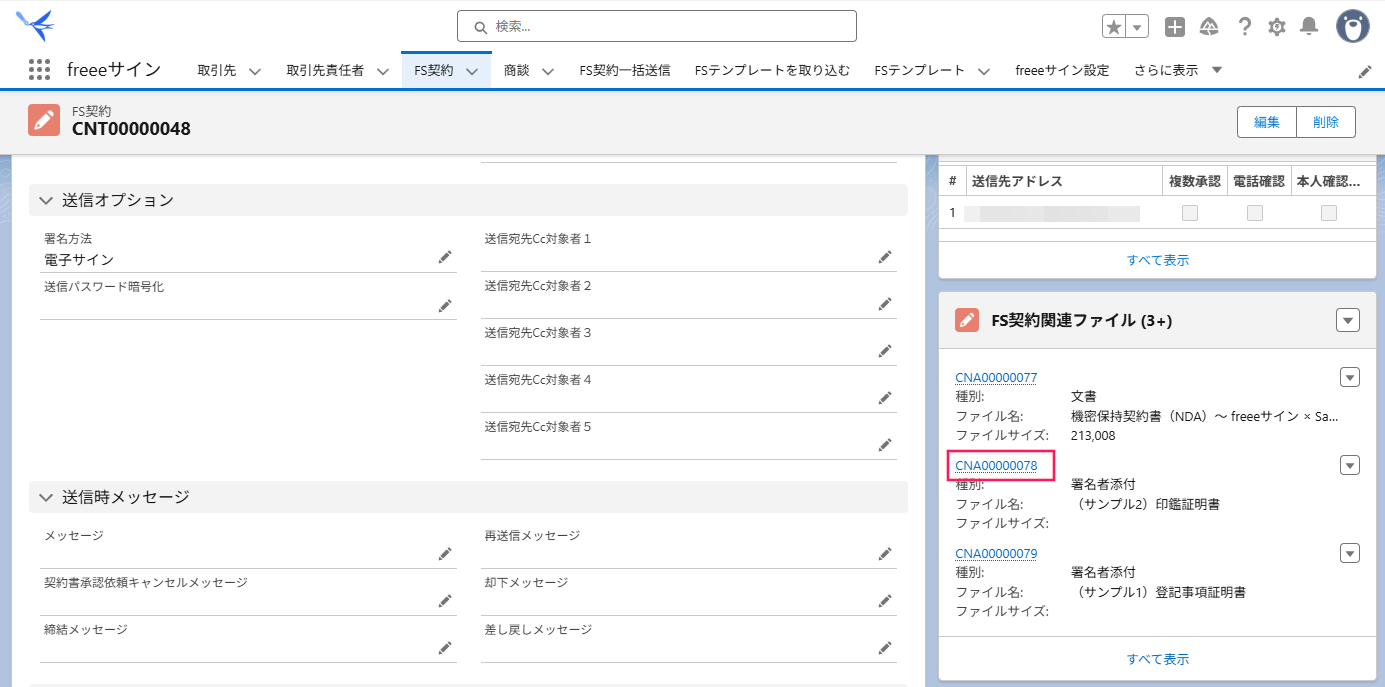Image resolution: width=1385 pixels, height=687 pixels.
Task: Click the FS契約関連ファイル panel icon
Action: pyautogui.click(x=967, y=320)
